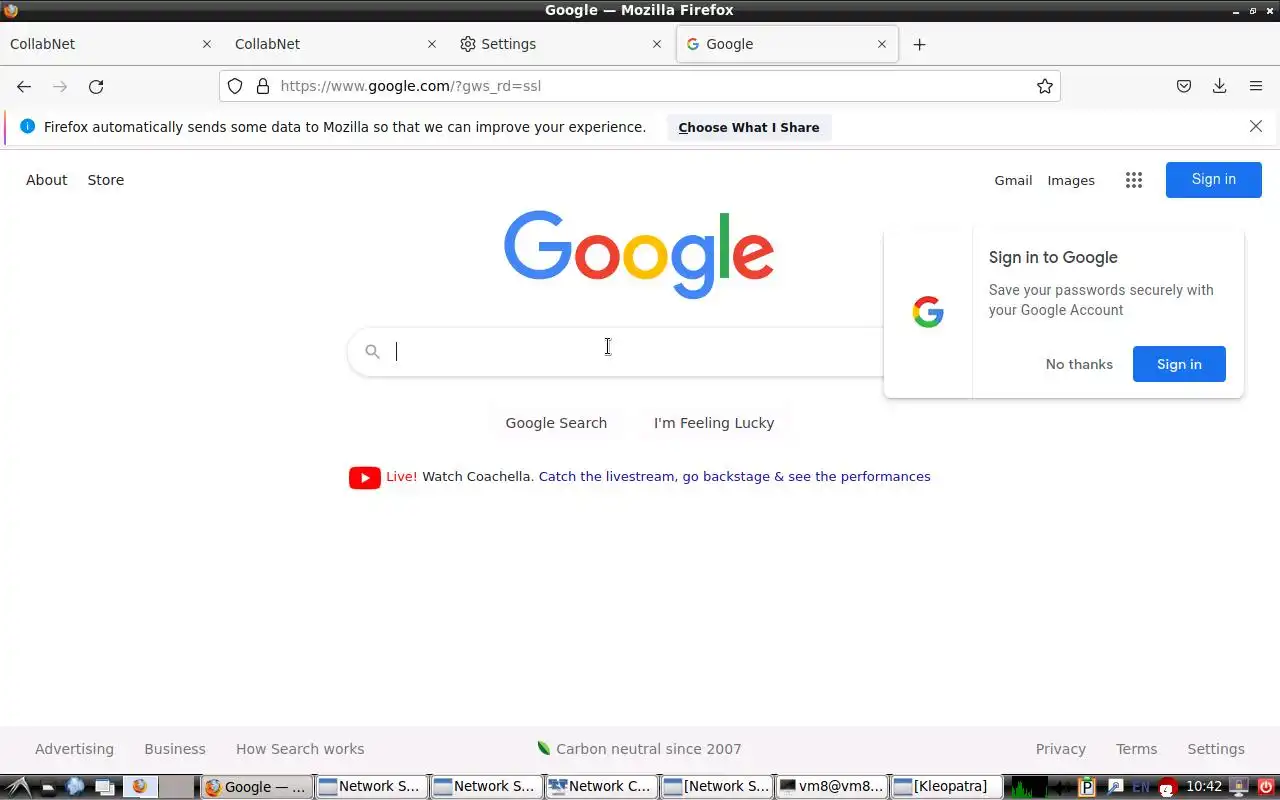Decline with the No thanks button
Screen dimensions: 1280x800
click(x=1079, y=364)
